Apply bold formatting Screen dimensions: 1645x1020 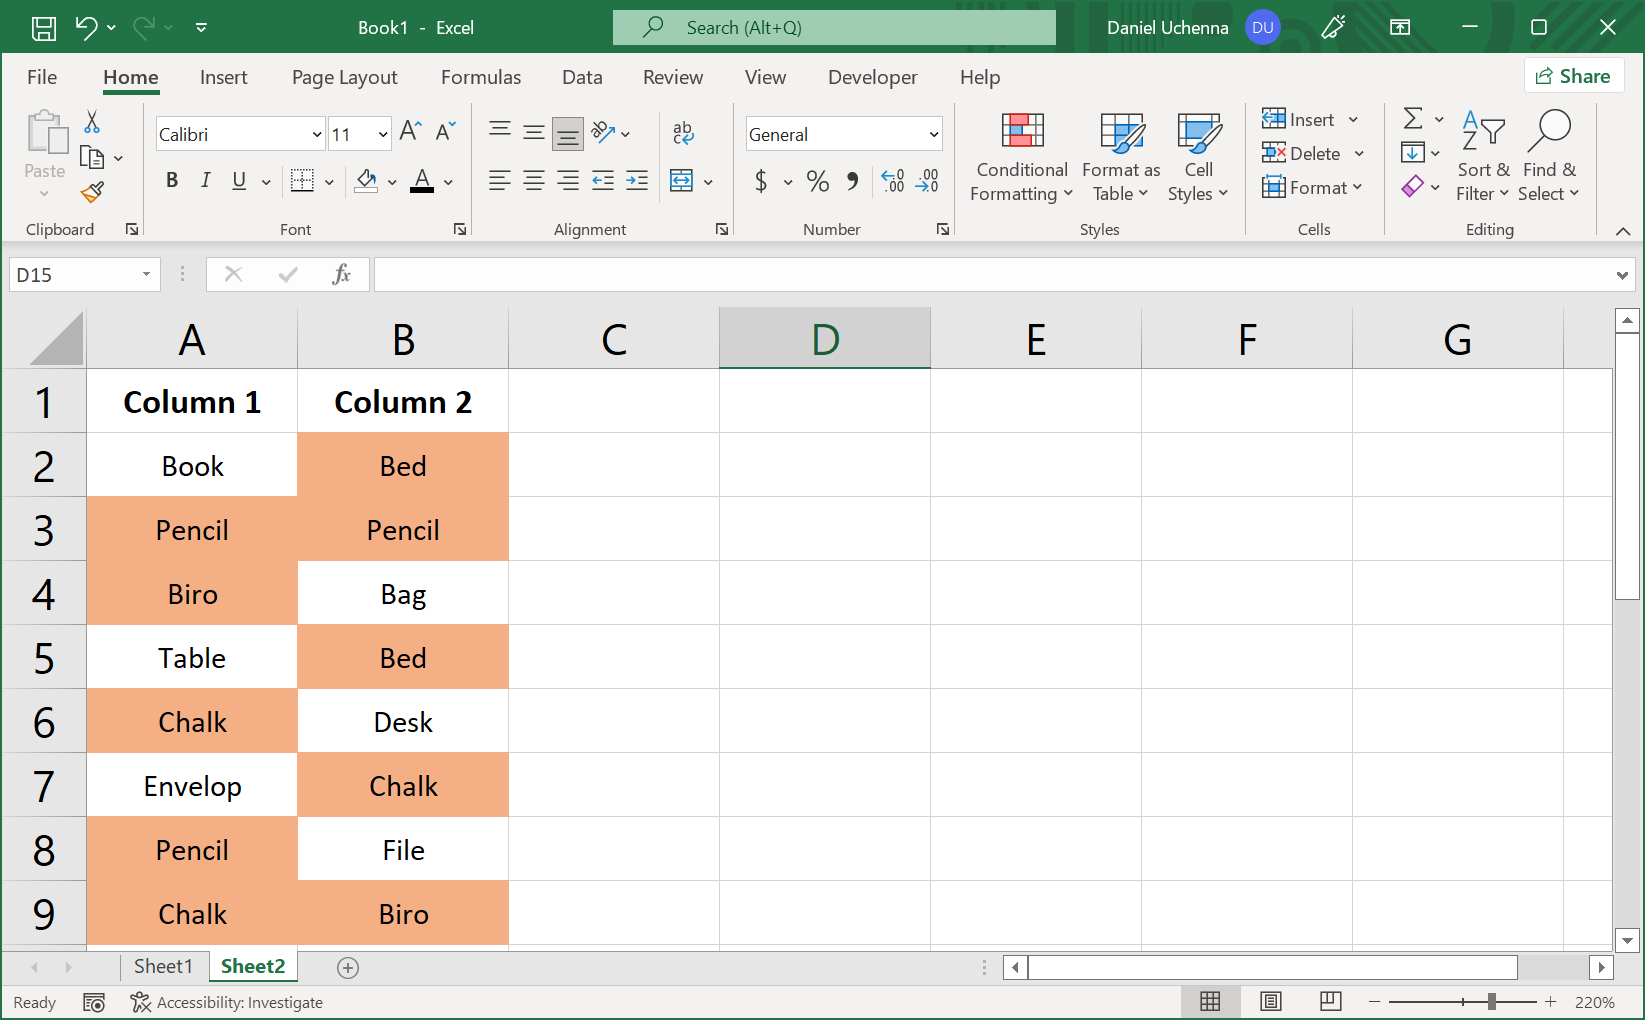171,181
